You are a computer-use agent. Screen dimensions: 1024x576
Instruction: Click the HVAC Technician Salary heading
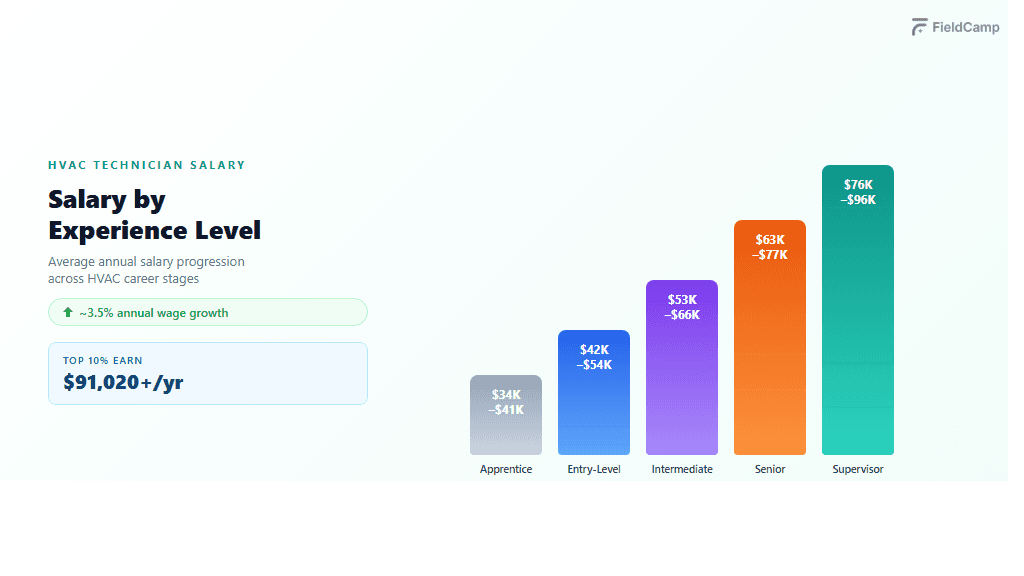147,165
